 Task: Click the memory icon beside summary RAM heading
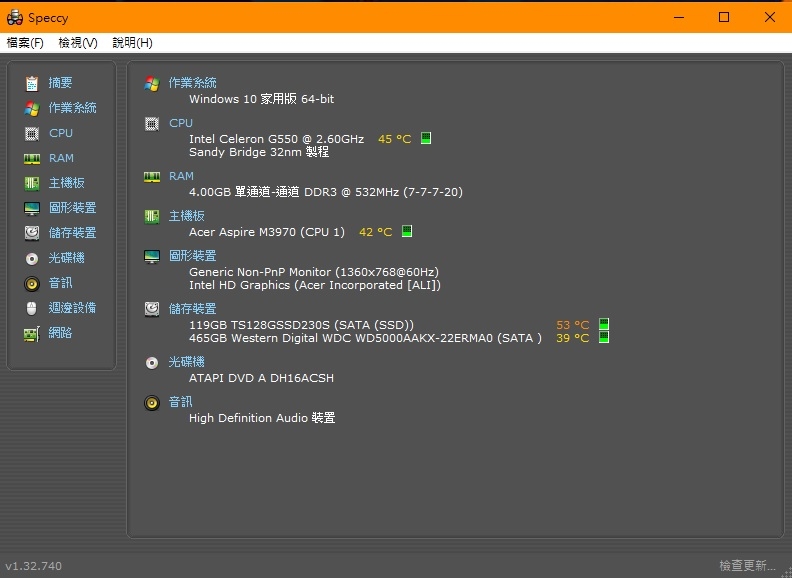coord(152,177)
